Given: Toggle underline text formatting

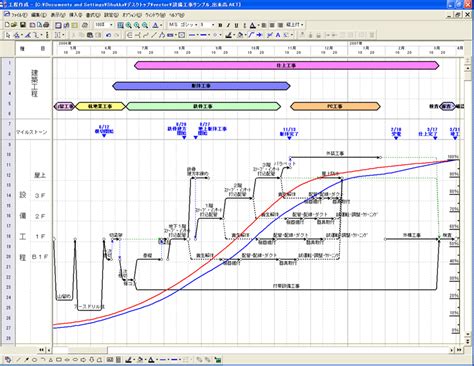Looking at the screenshot, I should (236, 25).
